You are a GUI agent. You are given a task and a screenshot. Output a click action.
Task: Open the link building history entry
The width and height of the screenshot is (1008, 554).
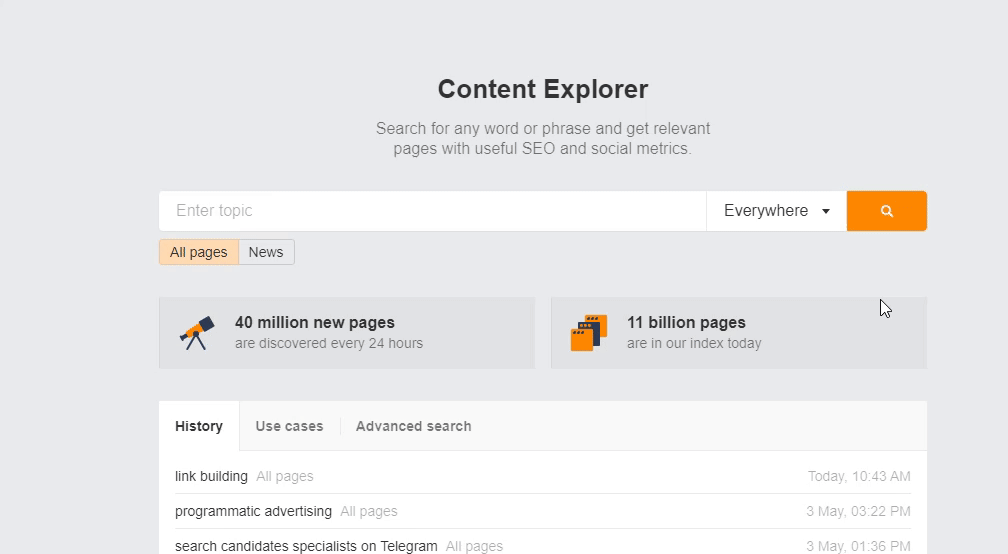(211, 476)
